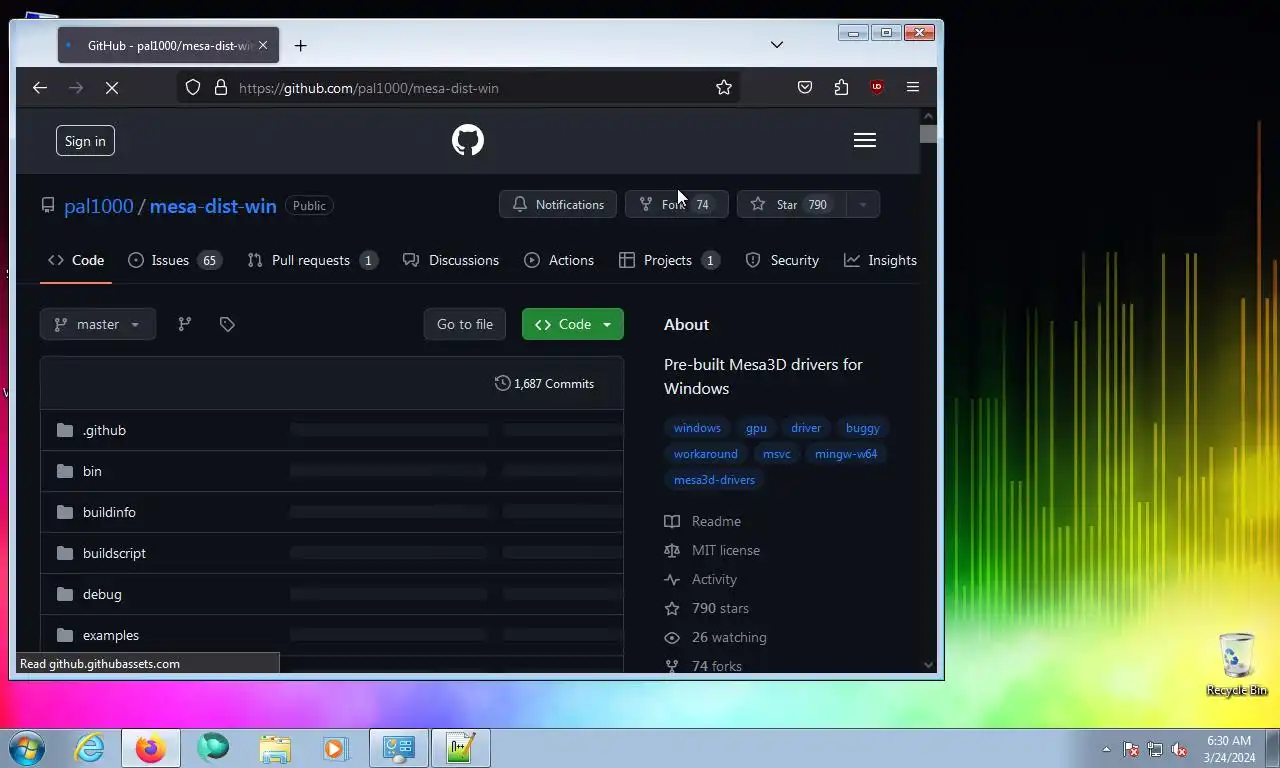Click the mesa-dist-win repository name link

click(213, 206)
